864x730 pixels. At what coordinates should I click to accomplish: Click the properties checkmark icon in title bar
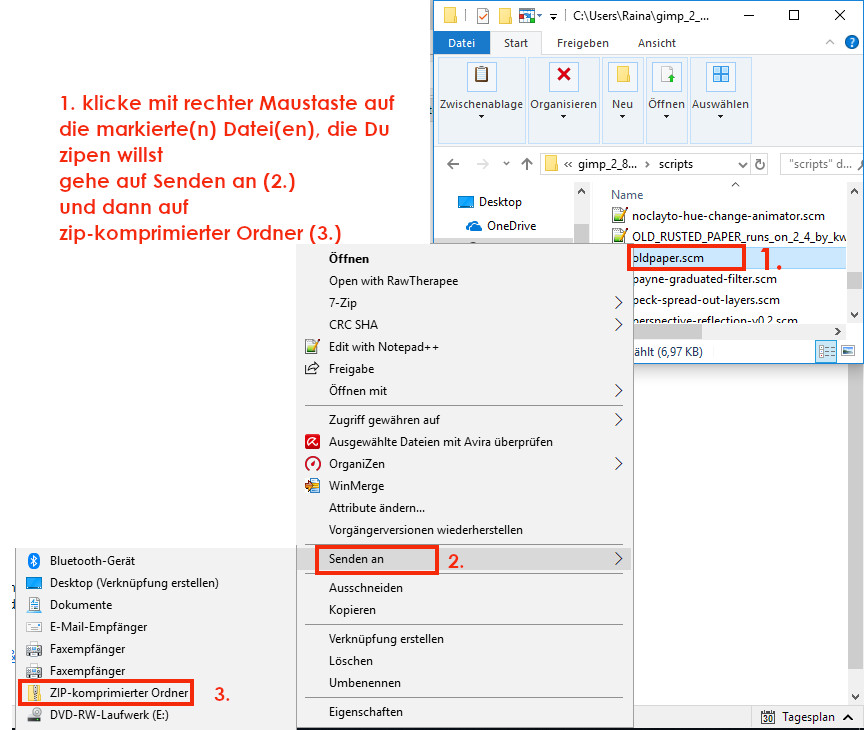click(x=483, y=16)
